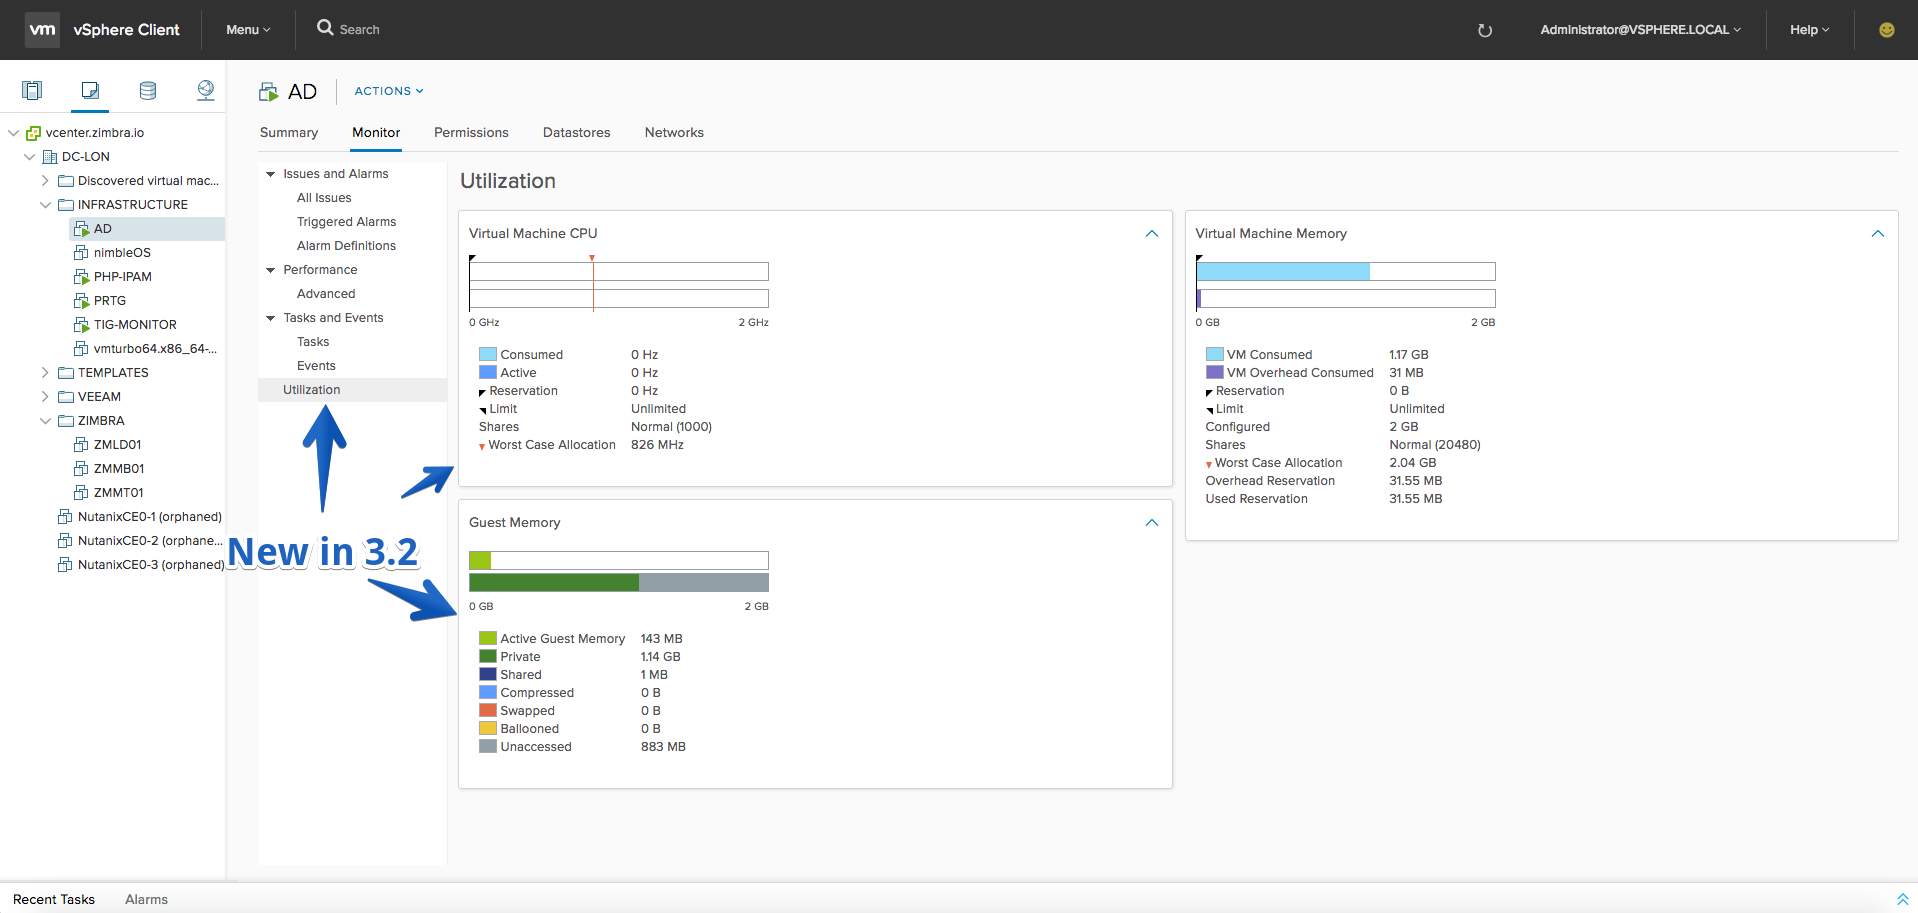Open the Tasks item under Tasks and Events
Screen dimensions: 1918x913
pos(313,342)
